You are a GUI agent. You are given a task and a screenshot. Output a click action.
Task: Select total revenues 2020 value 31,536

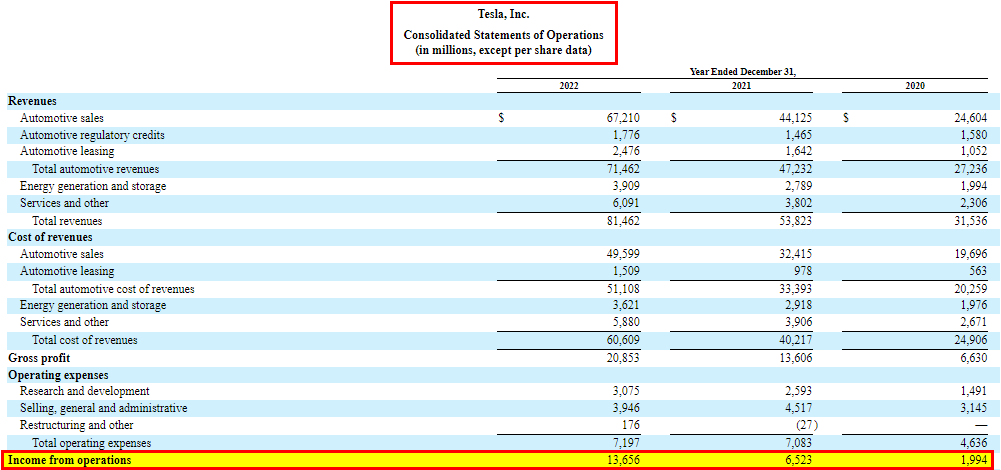pyautogui.click(x=970, y=221)
